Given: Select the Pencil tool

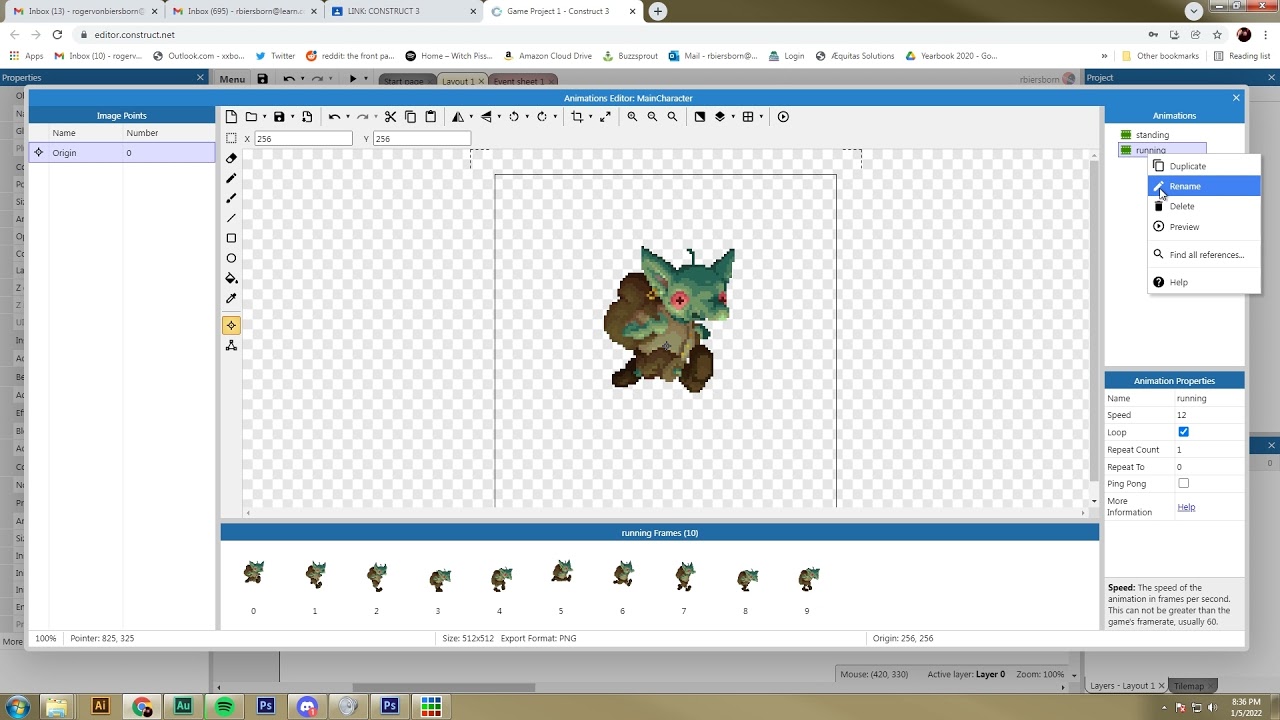Looking at the screenshot, I should click(231, 178).
